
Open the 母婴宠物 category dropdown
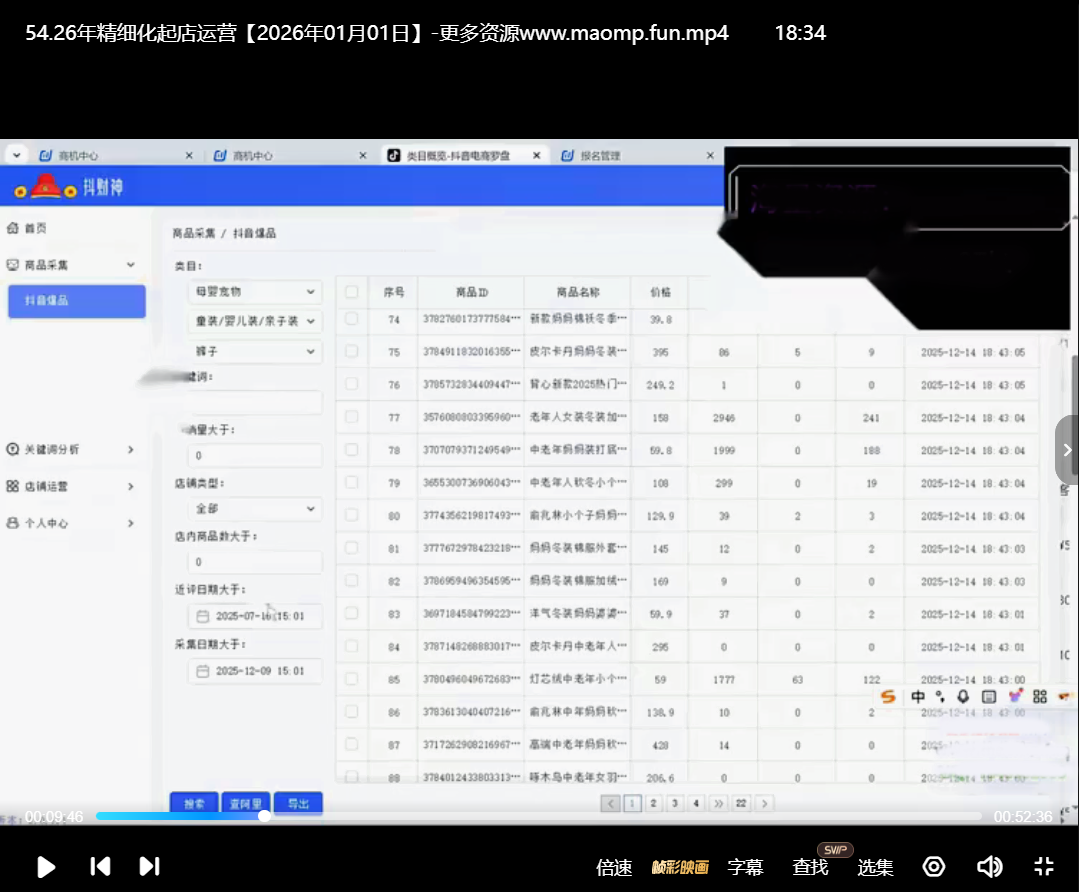[x=254, y=292]
